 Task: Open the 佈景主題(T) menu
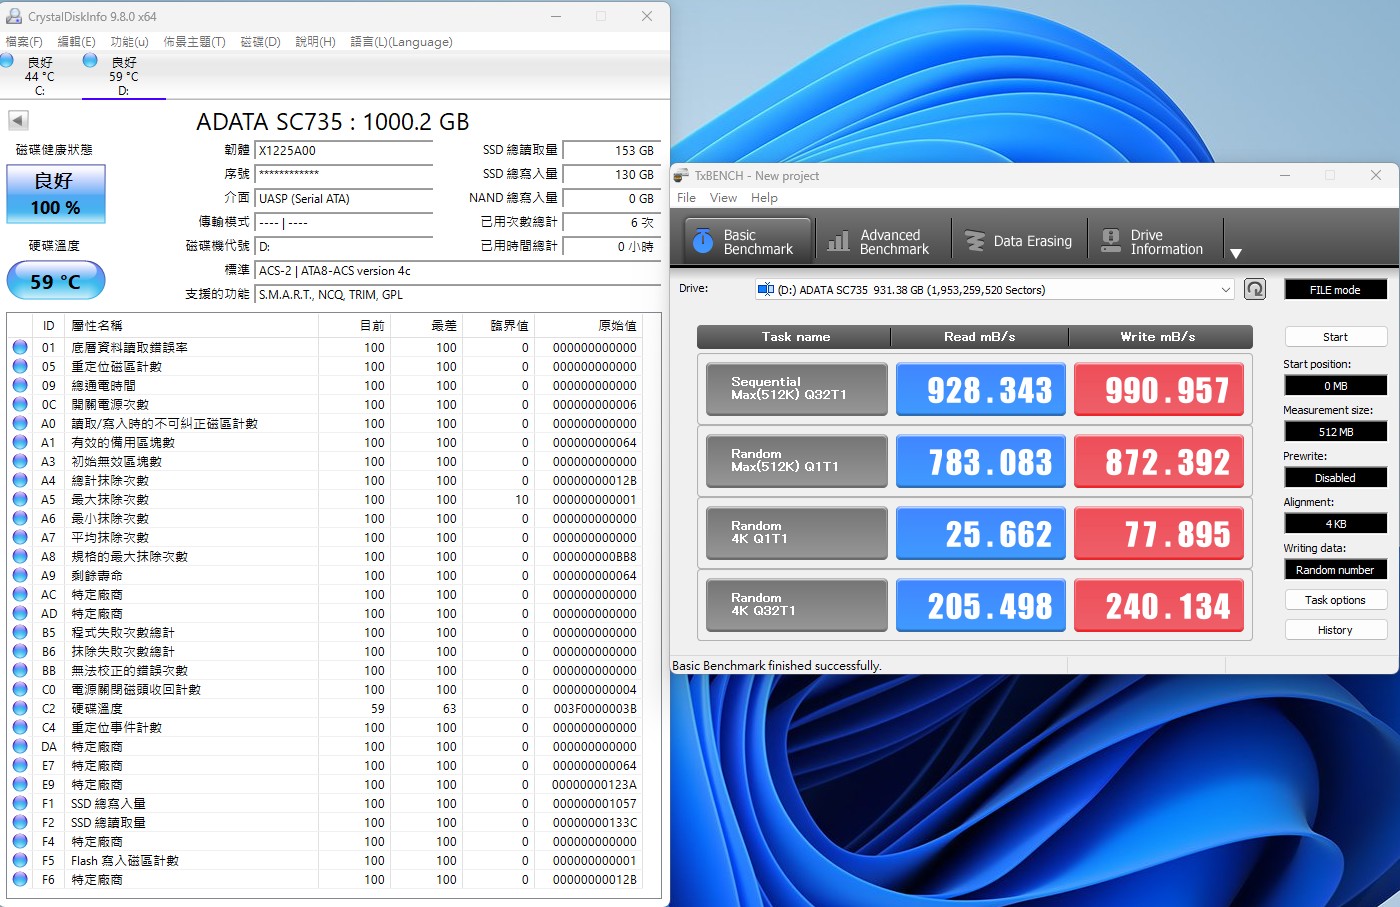[x=194, y=42]
